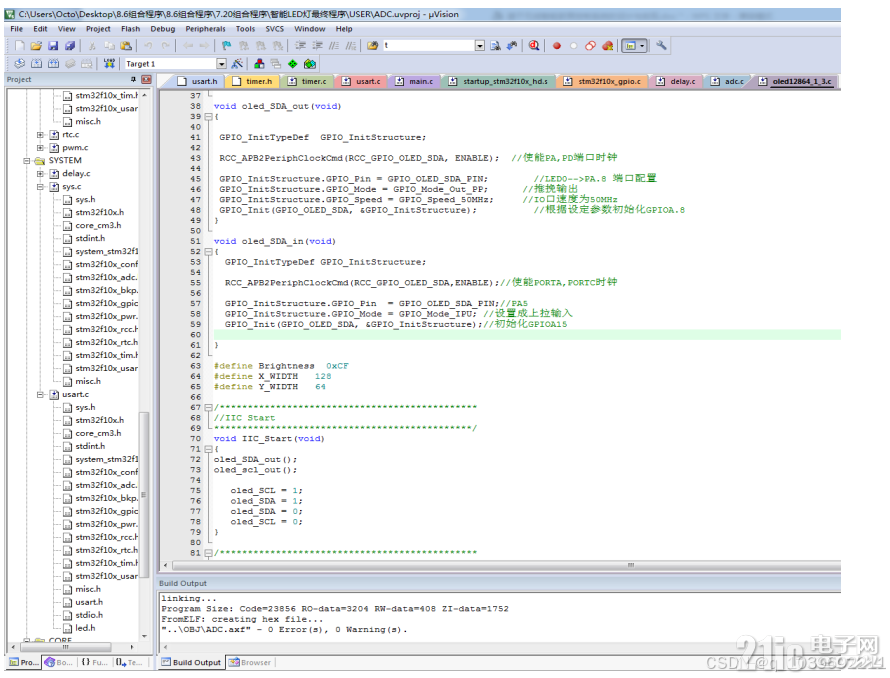Switch to the stm32f10x_gpio.c tab
This screenshot has width=890, height=678.
coord(603,82)
